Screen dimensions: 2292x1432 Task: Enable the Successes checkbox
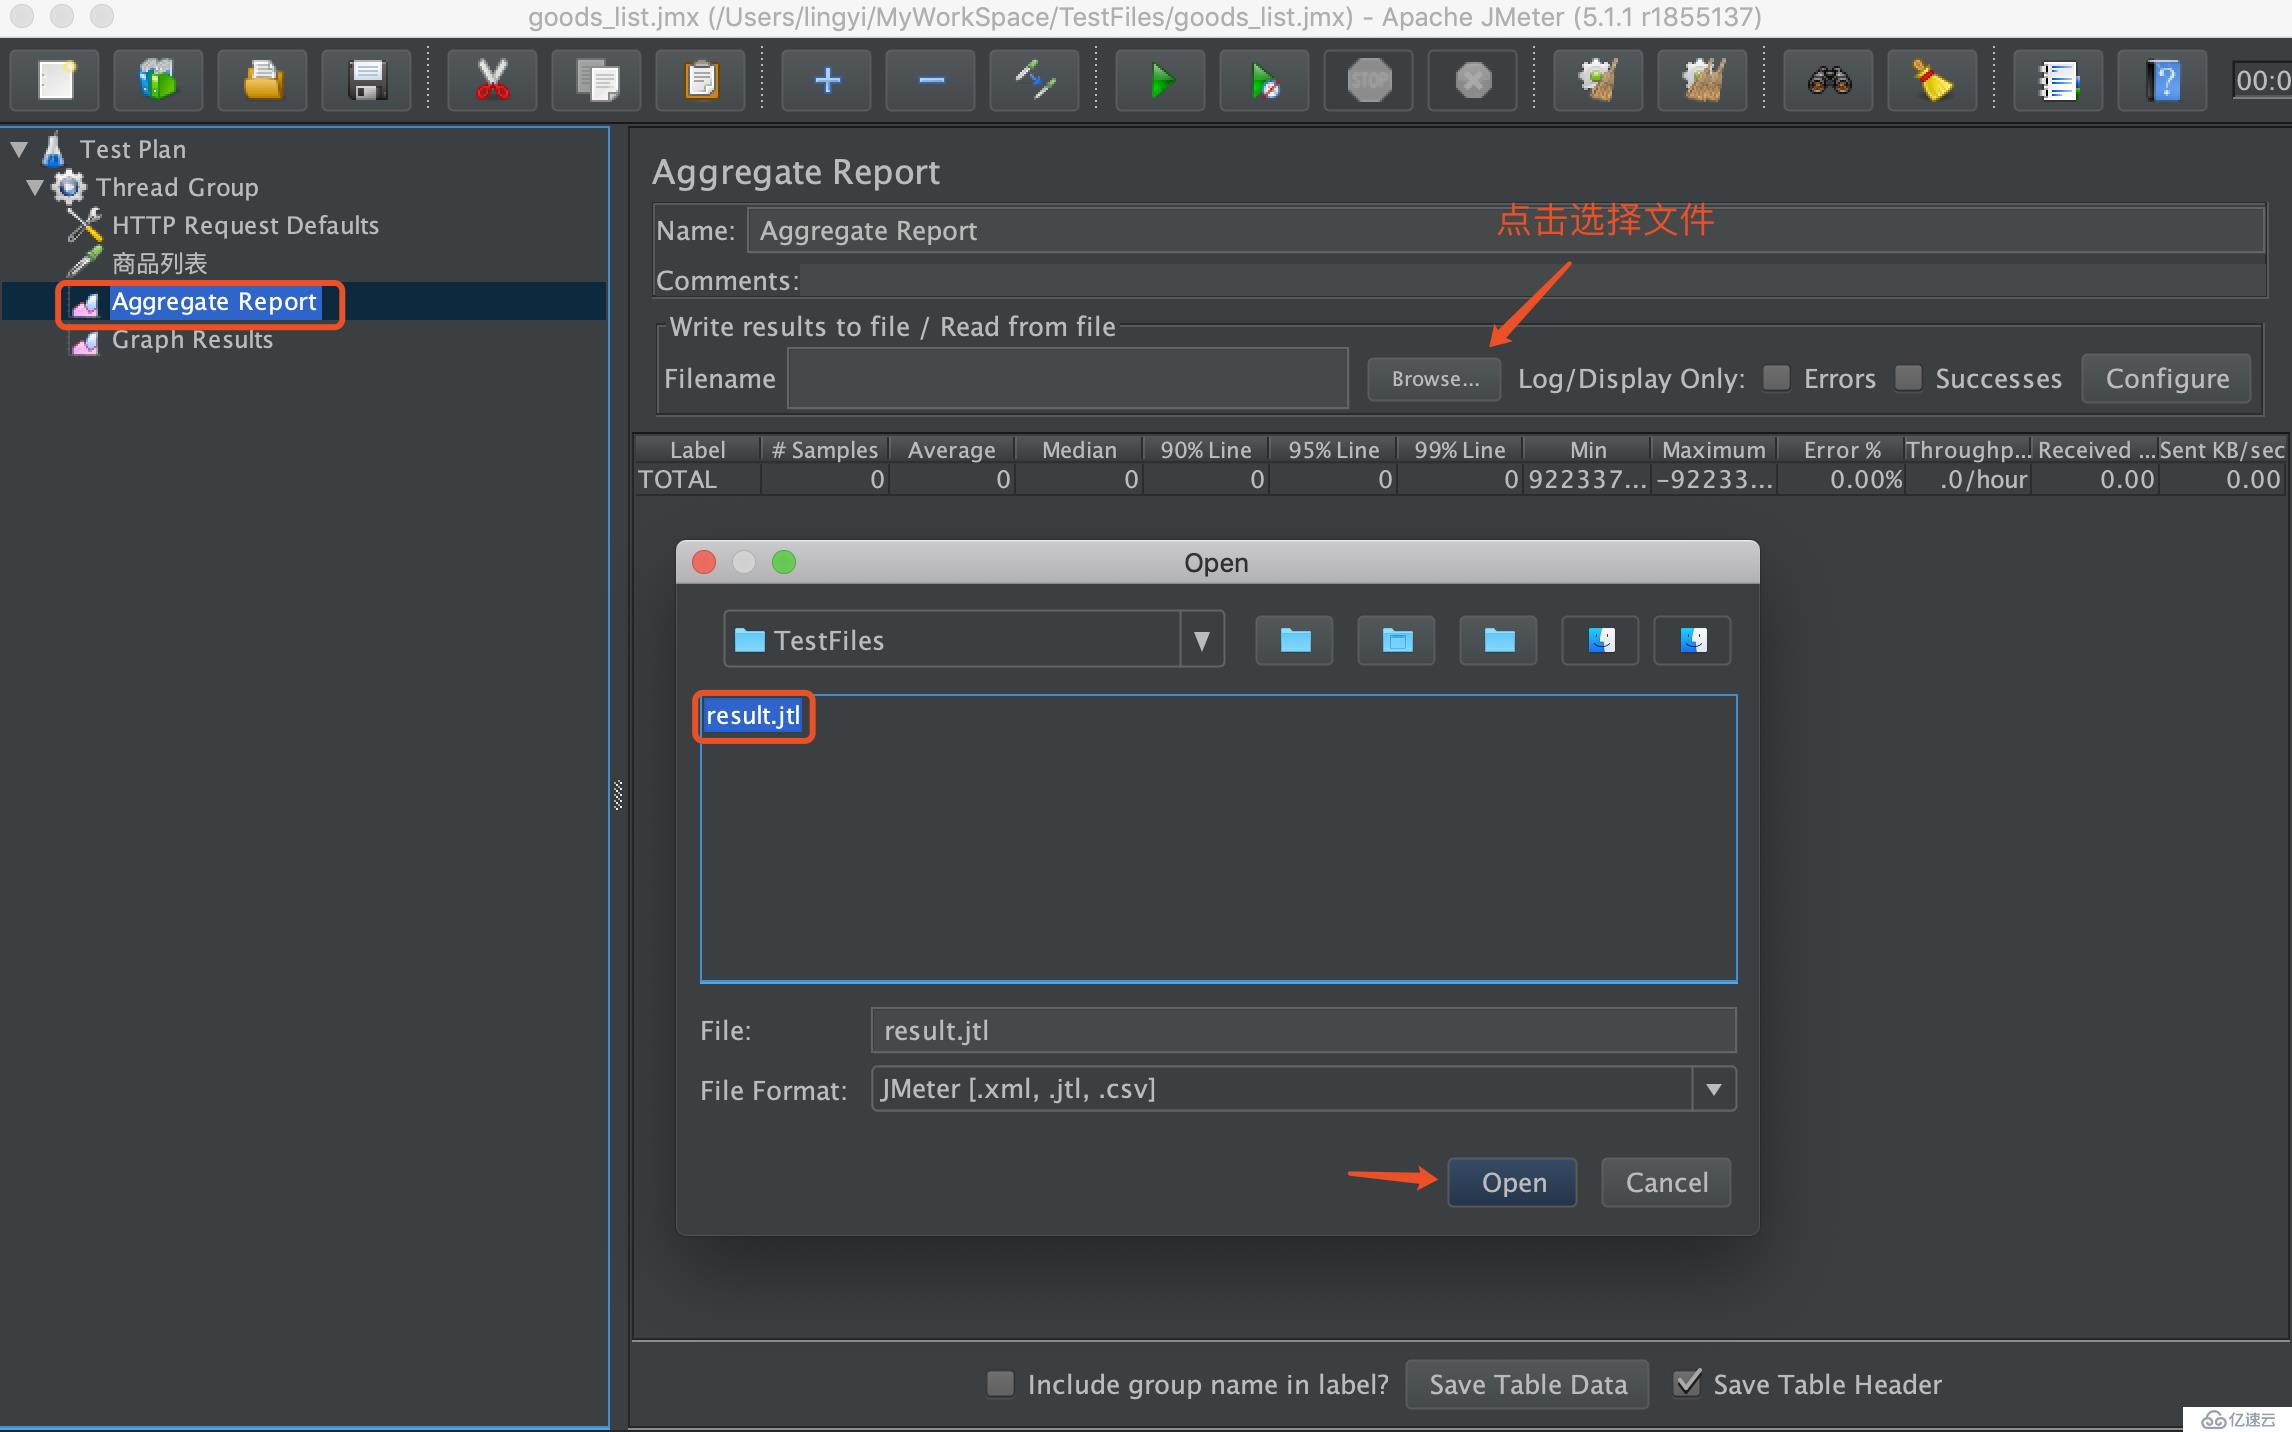coord(1908,378)
